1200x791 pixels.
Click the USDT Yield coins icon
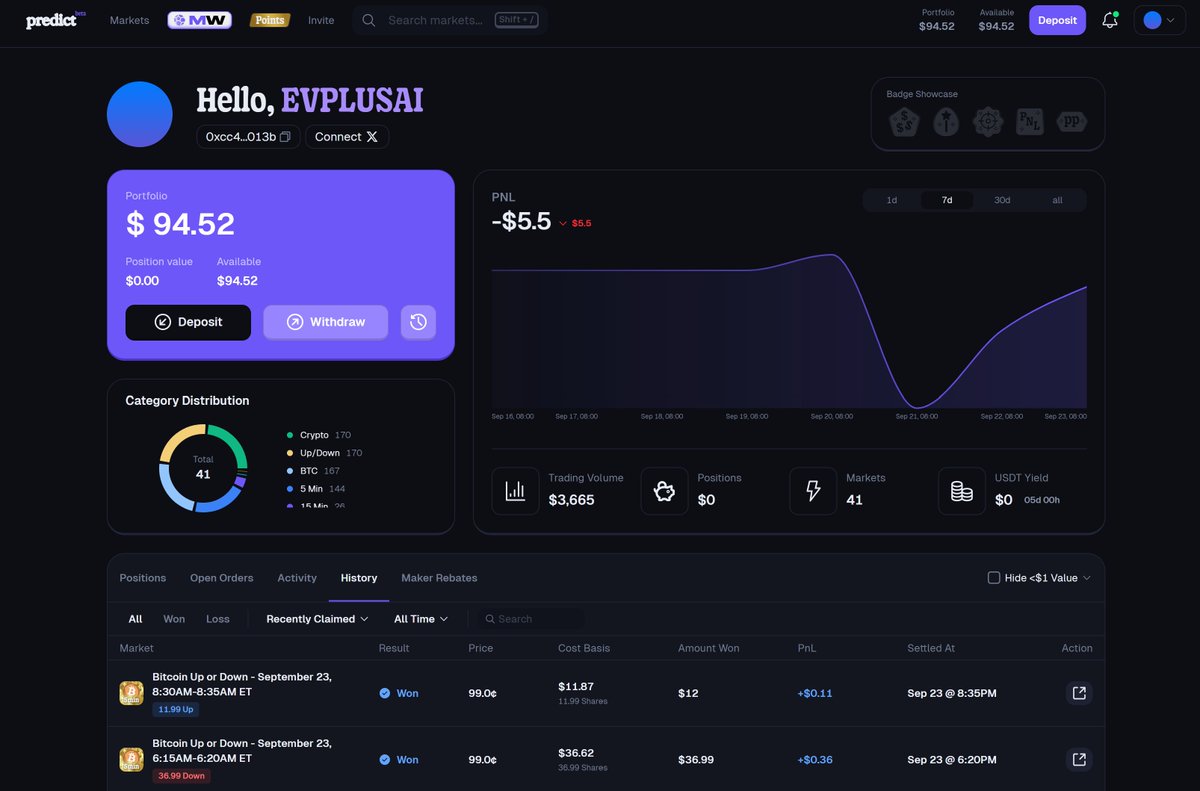[962, 491]
